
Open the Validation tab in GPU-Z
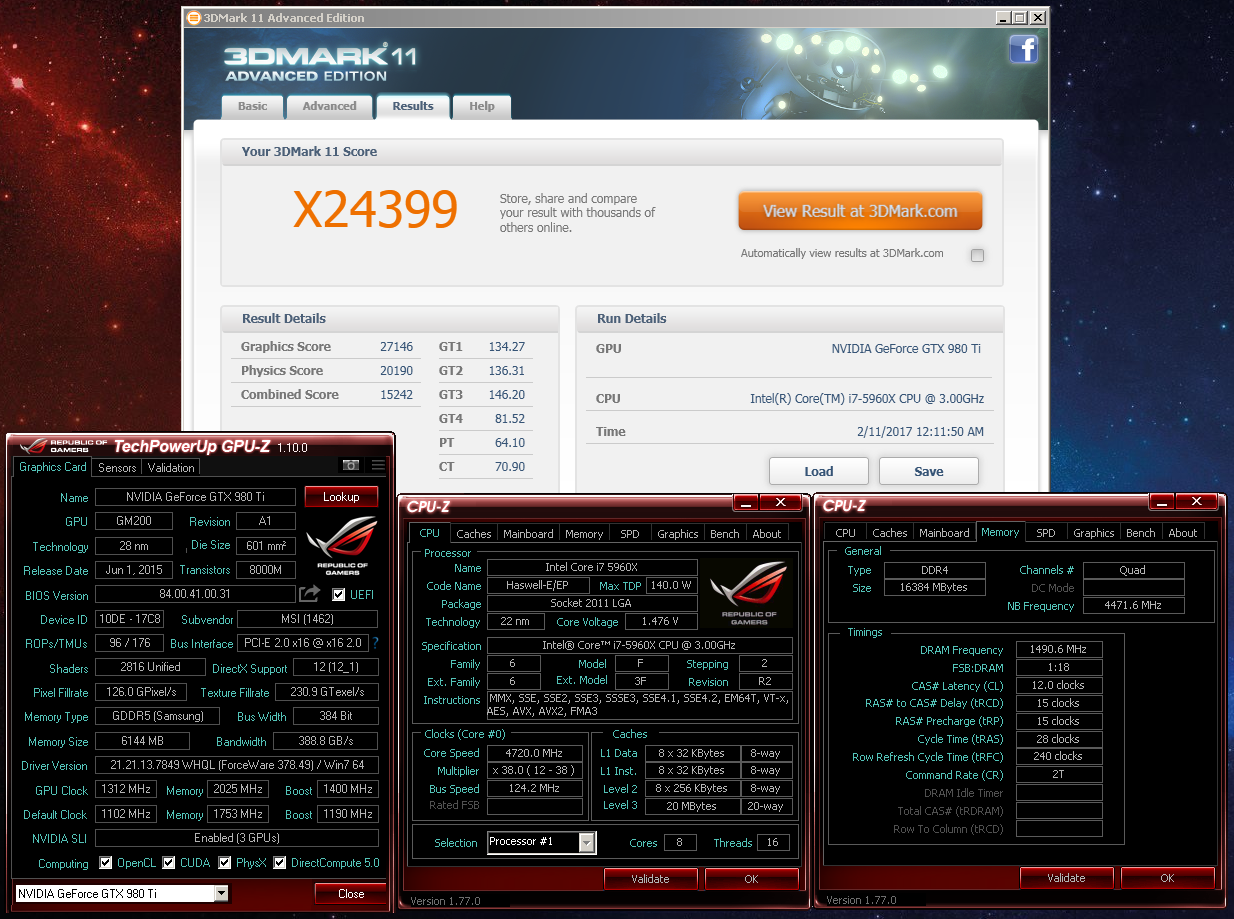[171, 467]
